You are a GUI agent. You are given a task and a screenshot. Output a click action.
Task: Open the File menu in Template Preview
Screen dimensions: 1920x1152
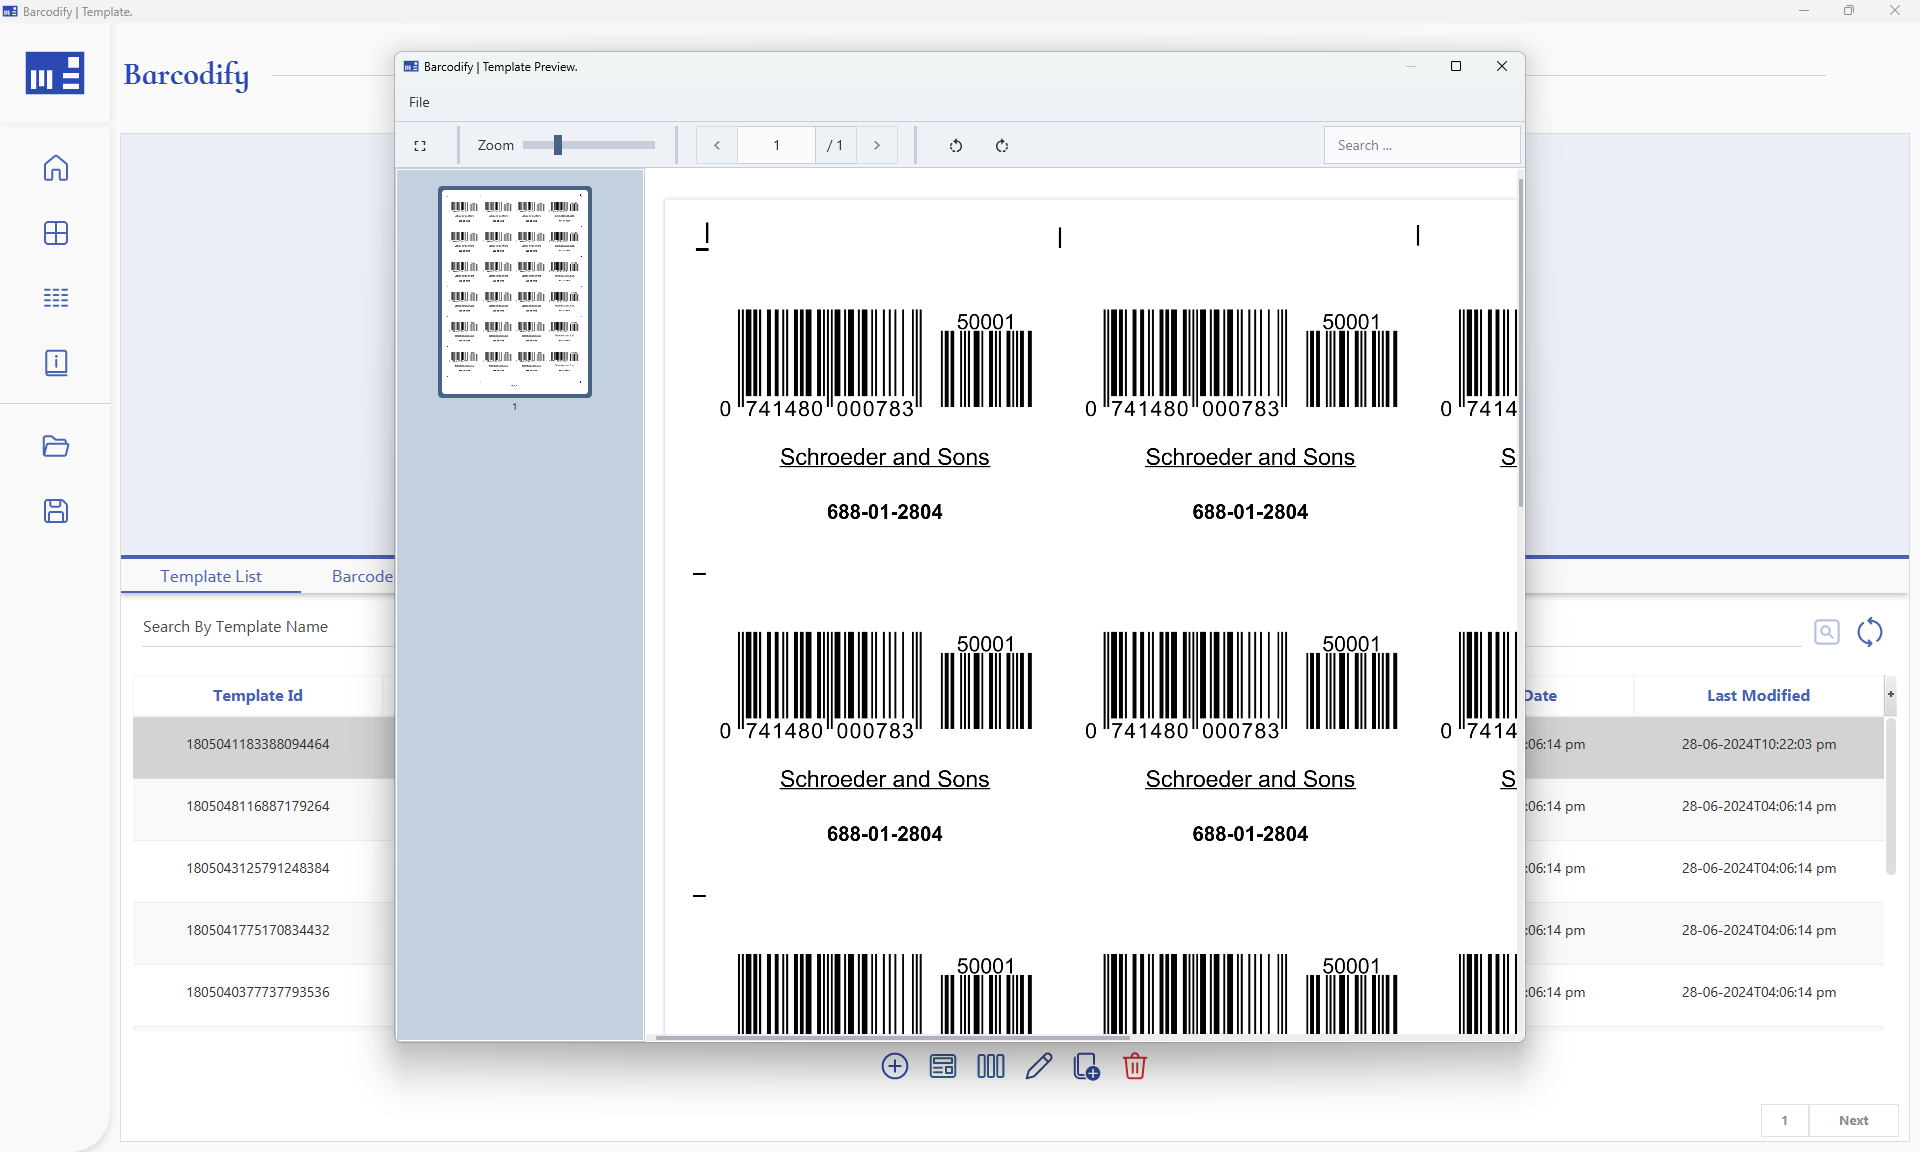pyautogui.click(x=419, y=101)
